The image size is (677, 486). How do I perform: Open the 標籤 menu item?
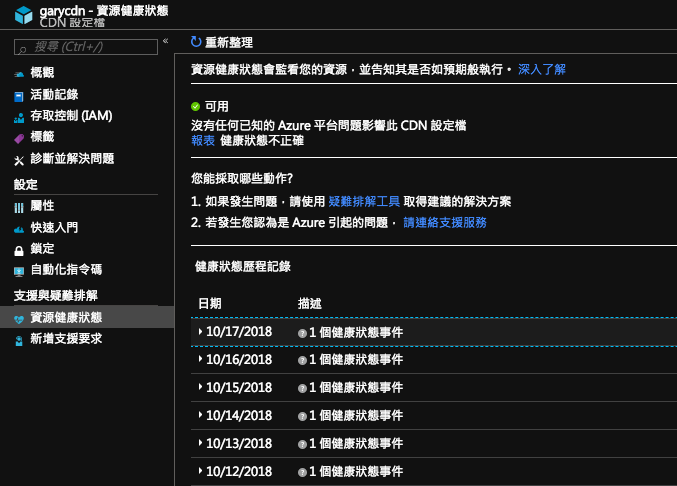[42, 137]
